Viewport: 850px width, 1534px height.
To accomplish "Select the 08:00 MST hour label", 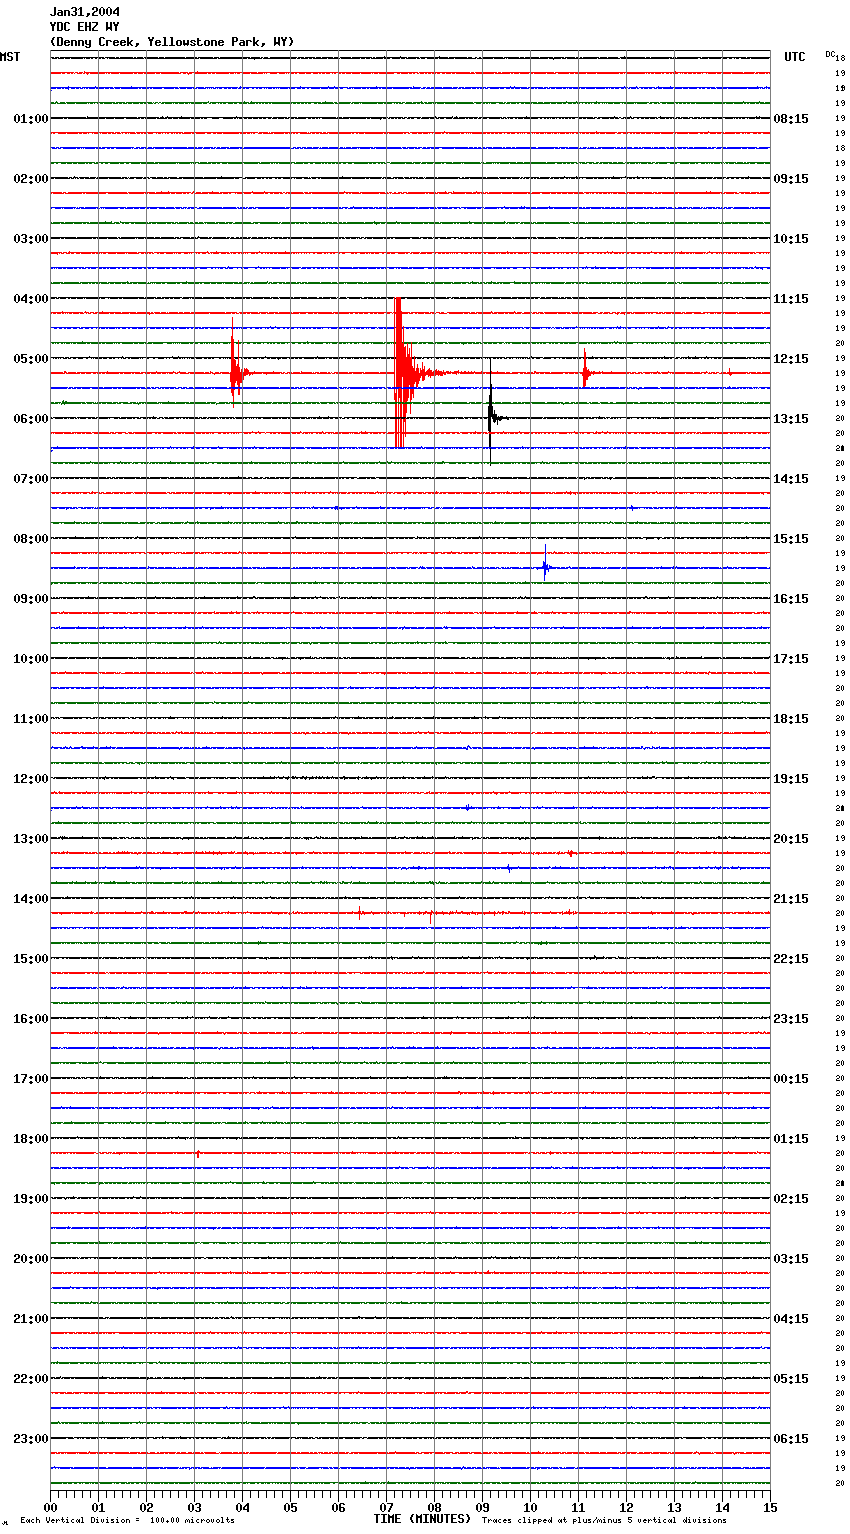I will (30, 539).
